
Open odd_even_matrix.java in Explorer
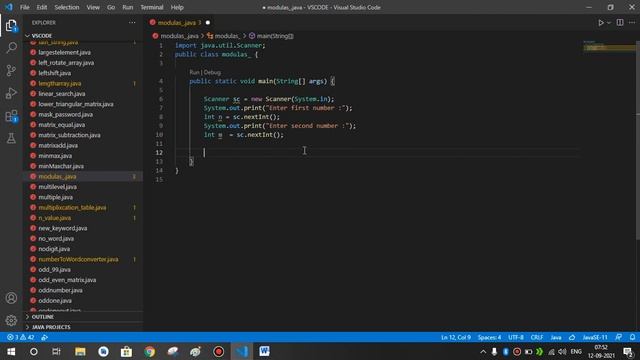(x=67, y=280)
